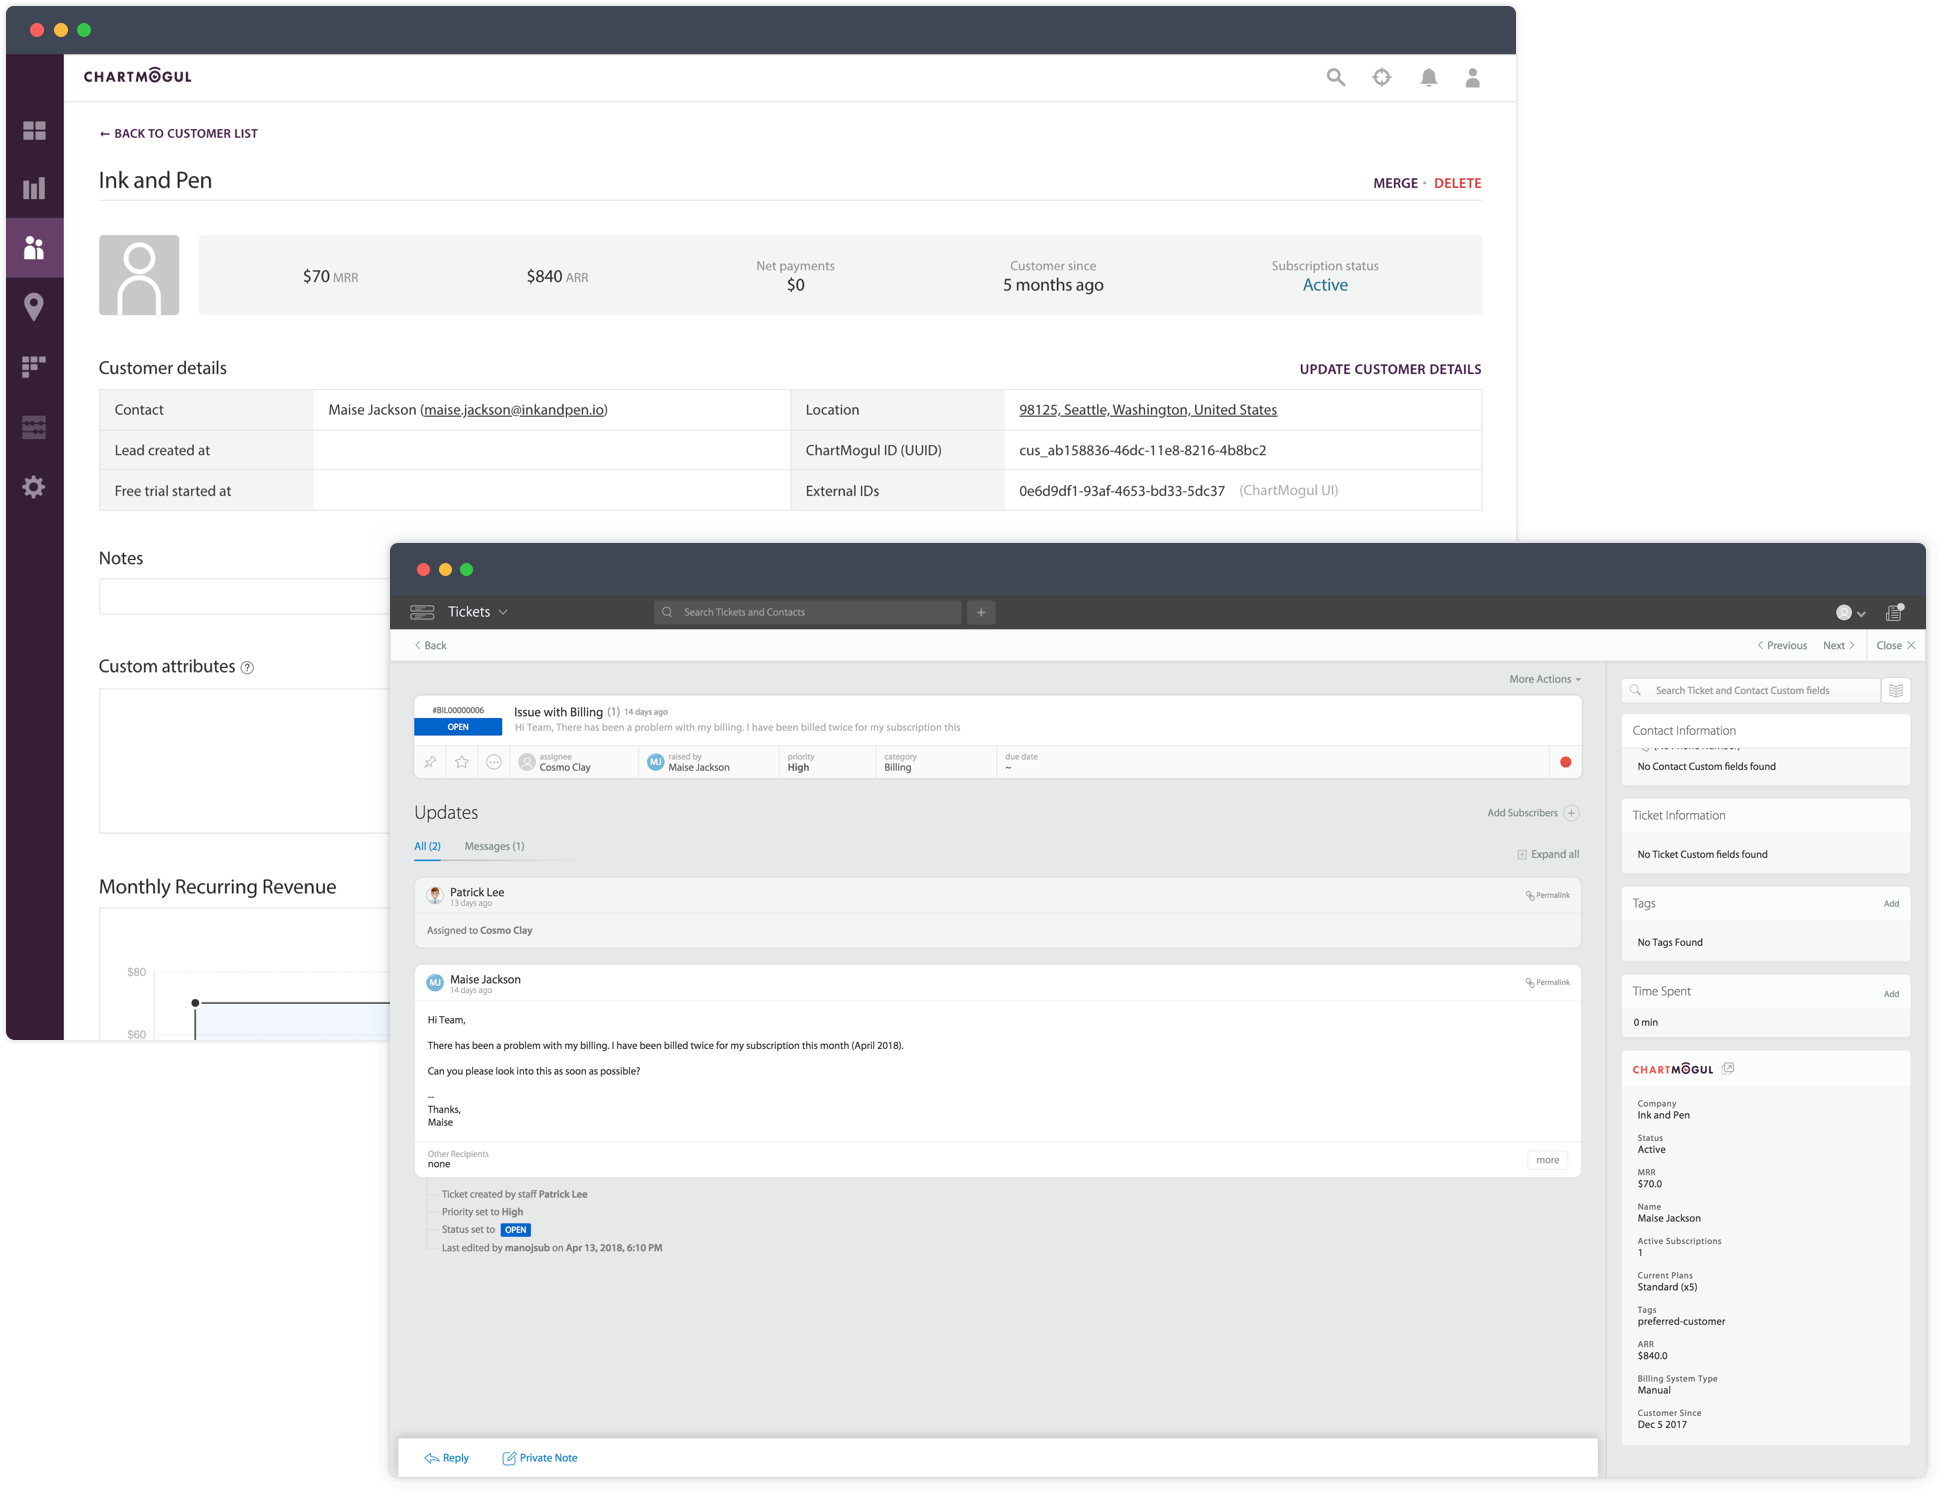Open the clipboard notification icon in helpdesk toolbar
Viewport: 1946px width, 1497px height.
(x=1894, y=612)
